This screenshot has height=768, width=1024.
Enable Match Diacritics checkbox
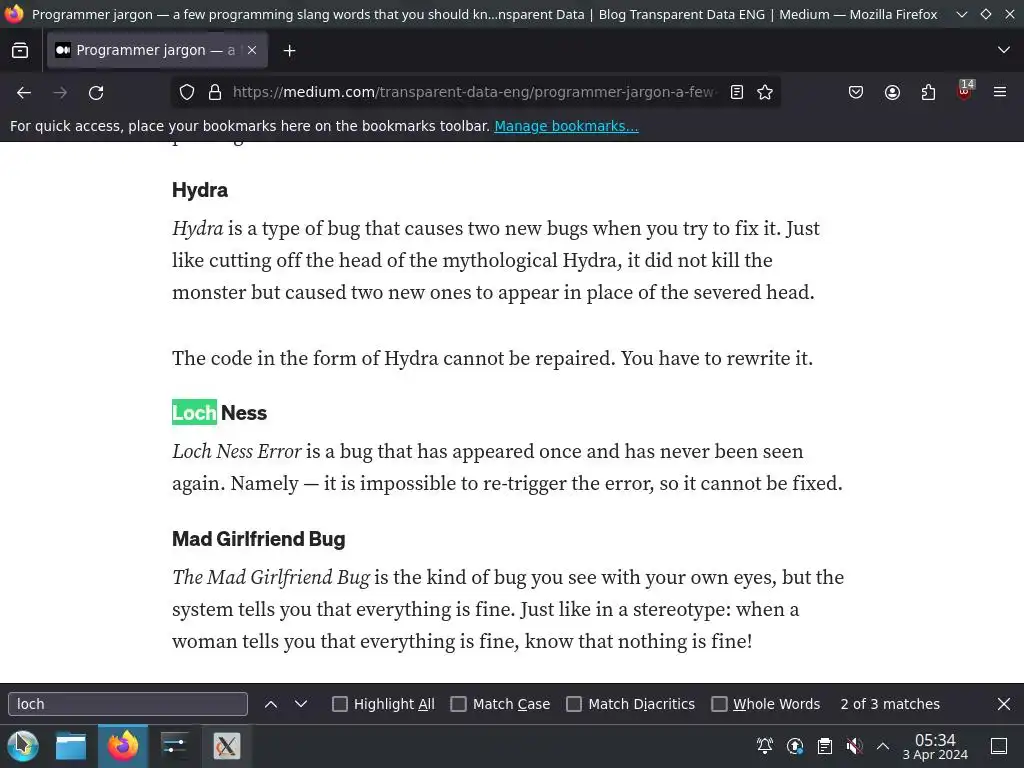[573, 704]
